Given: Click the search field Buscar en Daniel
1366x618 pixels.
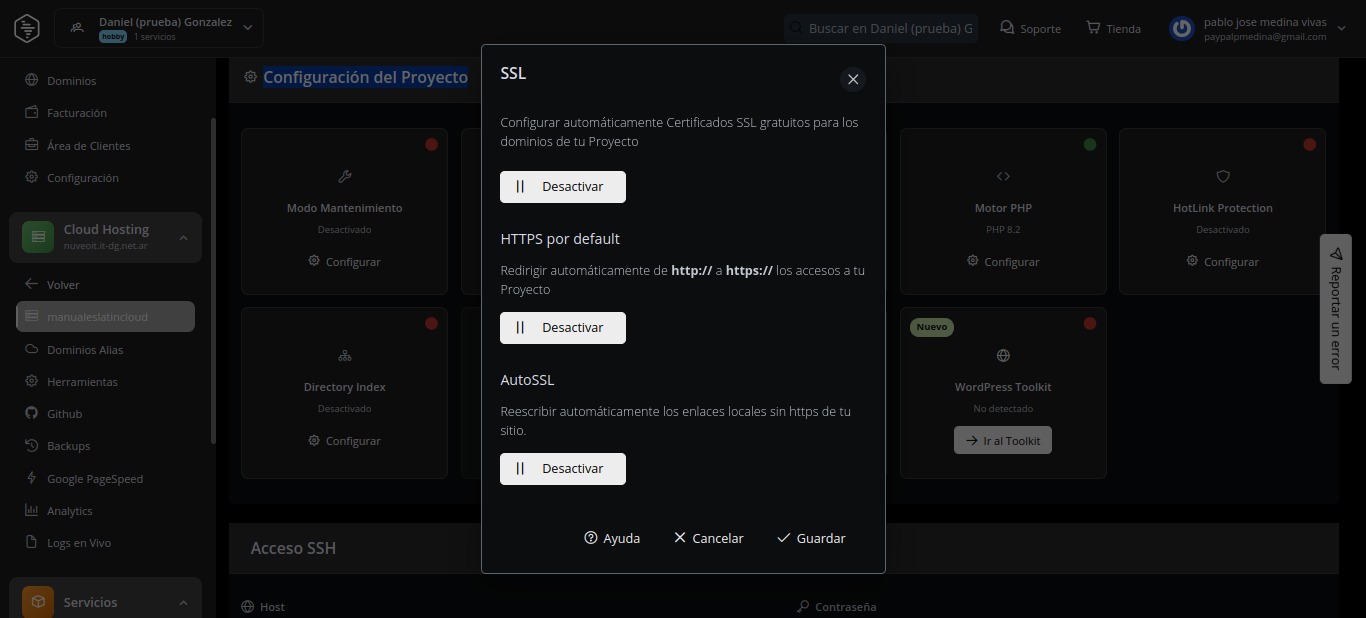Looking at the screenshot, I should [x=888, y=28].
